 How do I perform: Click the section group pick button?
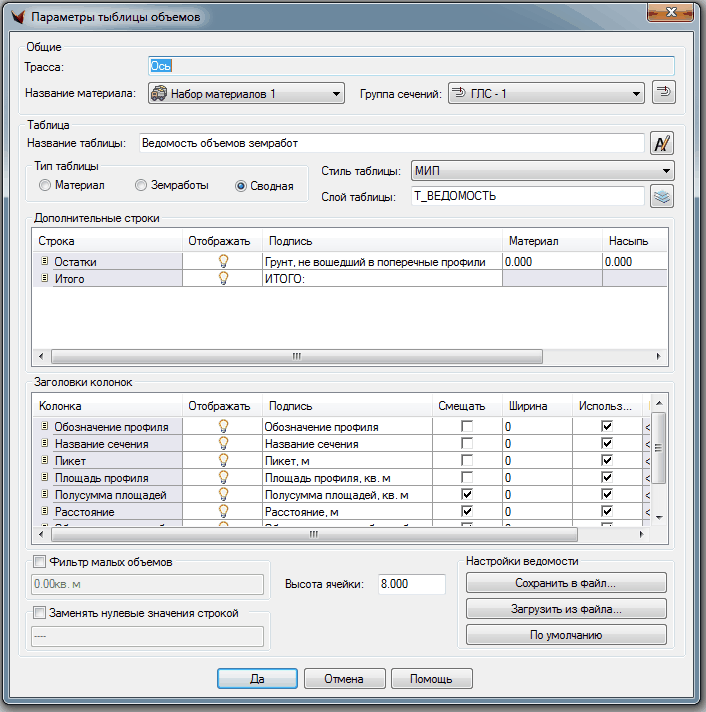663,94
